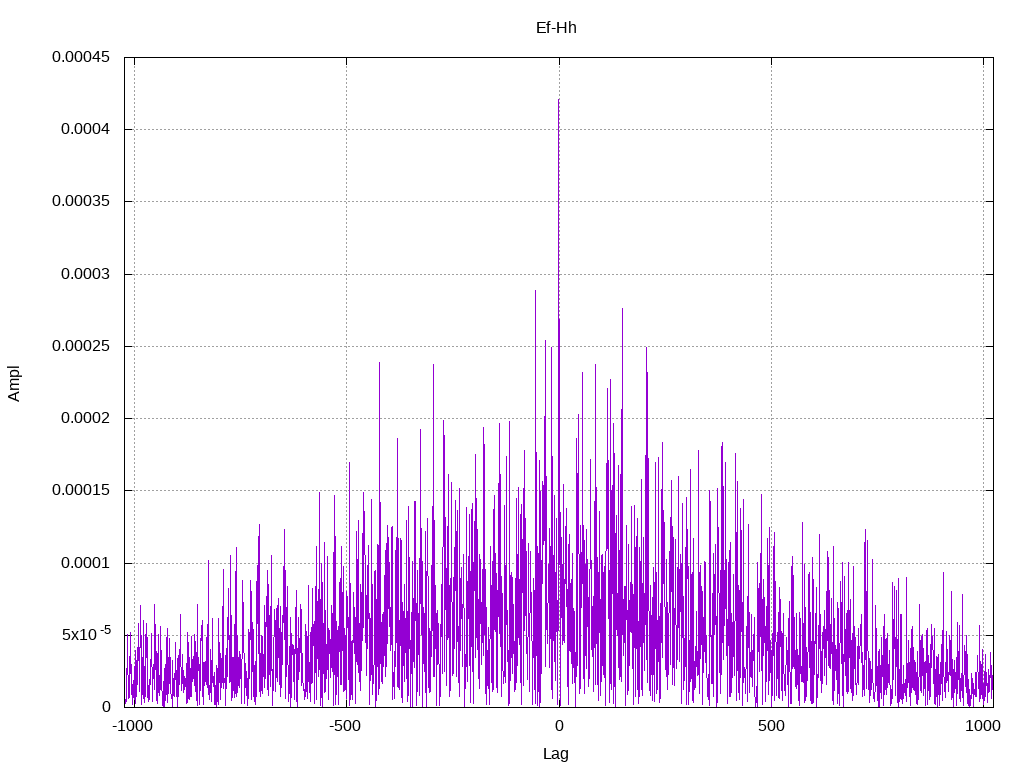
Task: Click the y-axis label 'Ampl'
Action: pyautogui.click(x=14, y=383)
